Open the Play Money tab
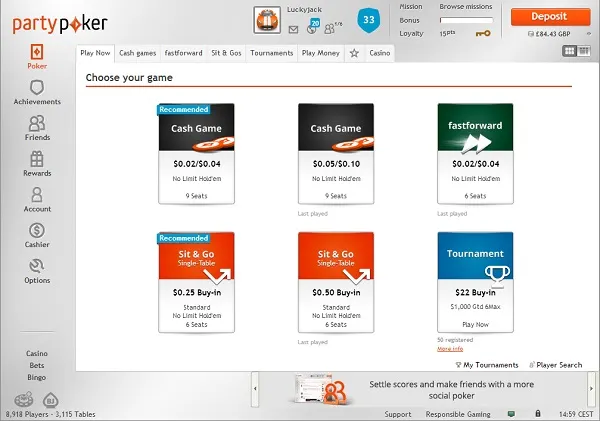Screen dimensions: 600x421 tap(321, 53)
